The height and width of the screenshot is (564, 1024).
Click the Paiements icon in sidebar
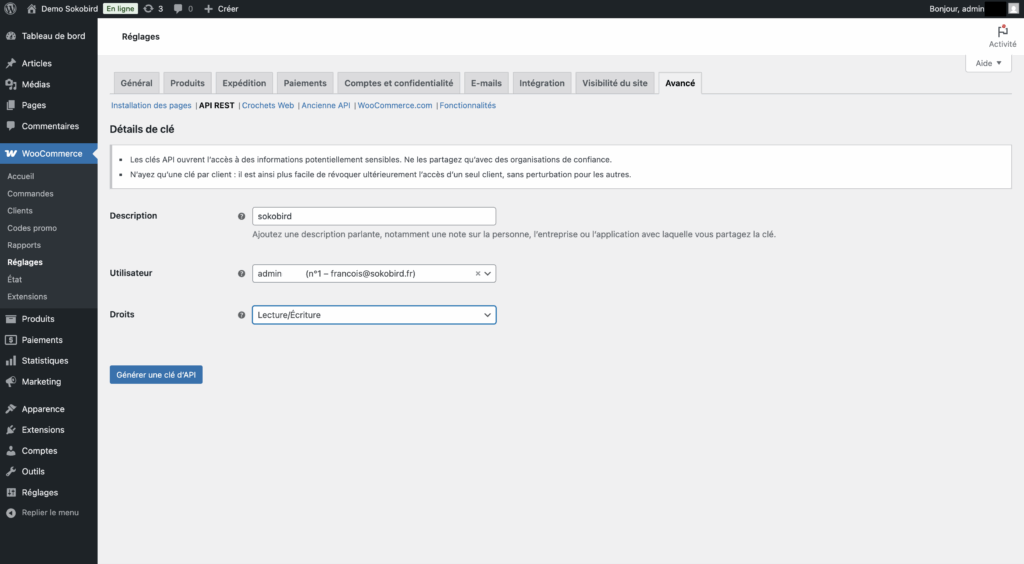11,339
